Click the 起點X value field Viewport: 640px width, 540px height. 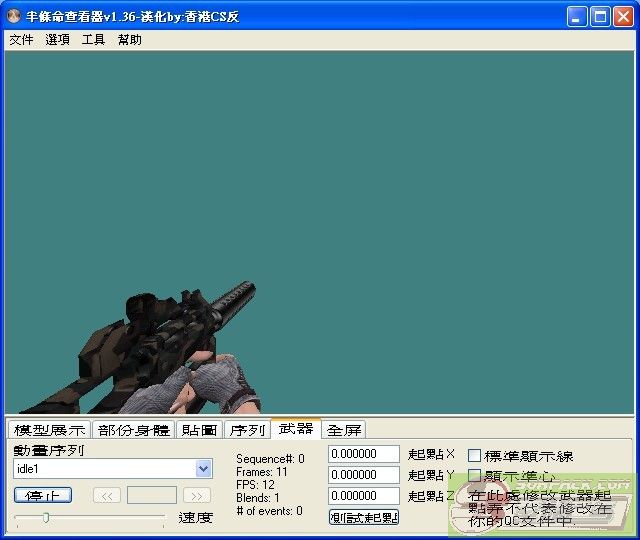[x=364, y=454]
